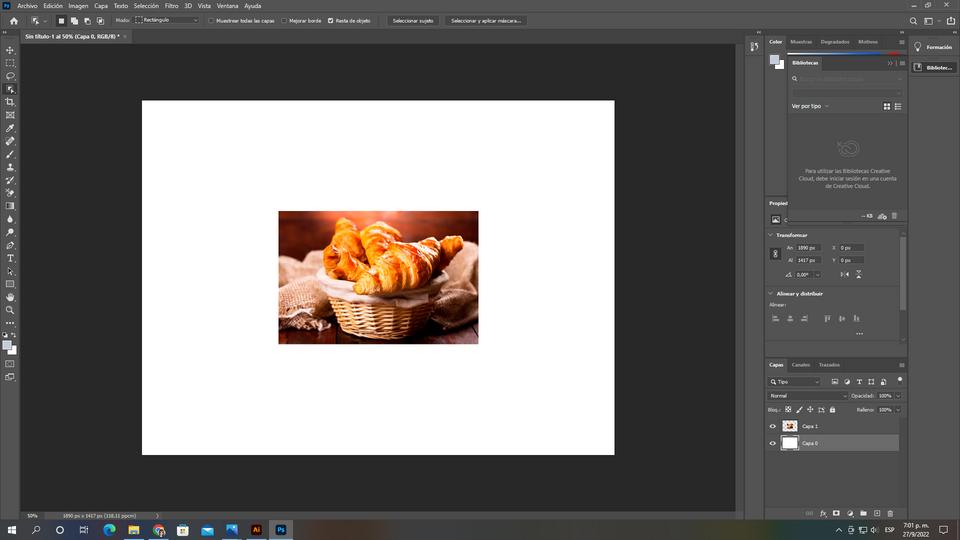Open the Tipo layer filter dropdown
The height and width of the screenshot is (540, 960).
[x=795, y=382]
